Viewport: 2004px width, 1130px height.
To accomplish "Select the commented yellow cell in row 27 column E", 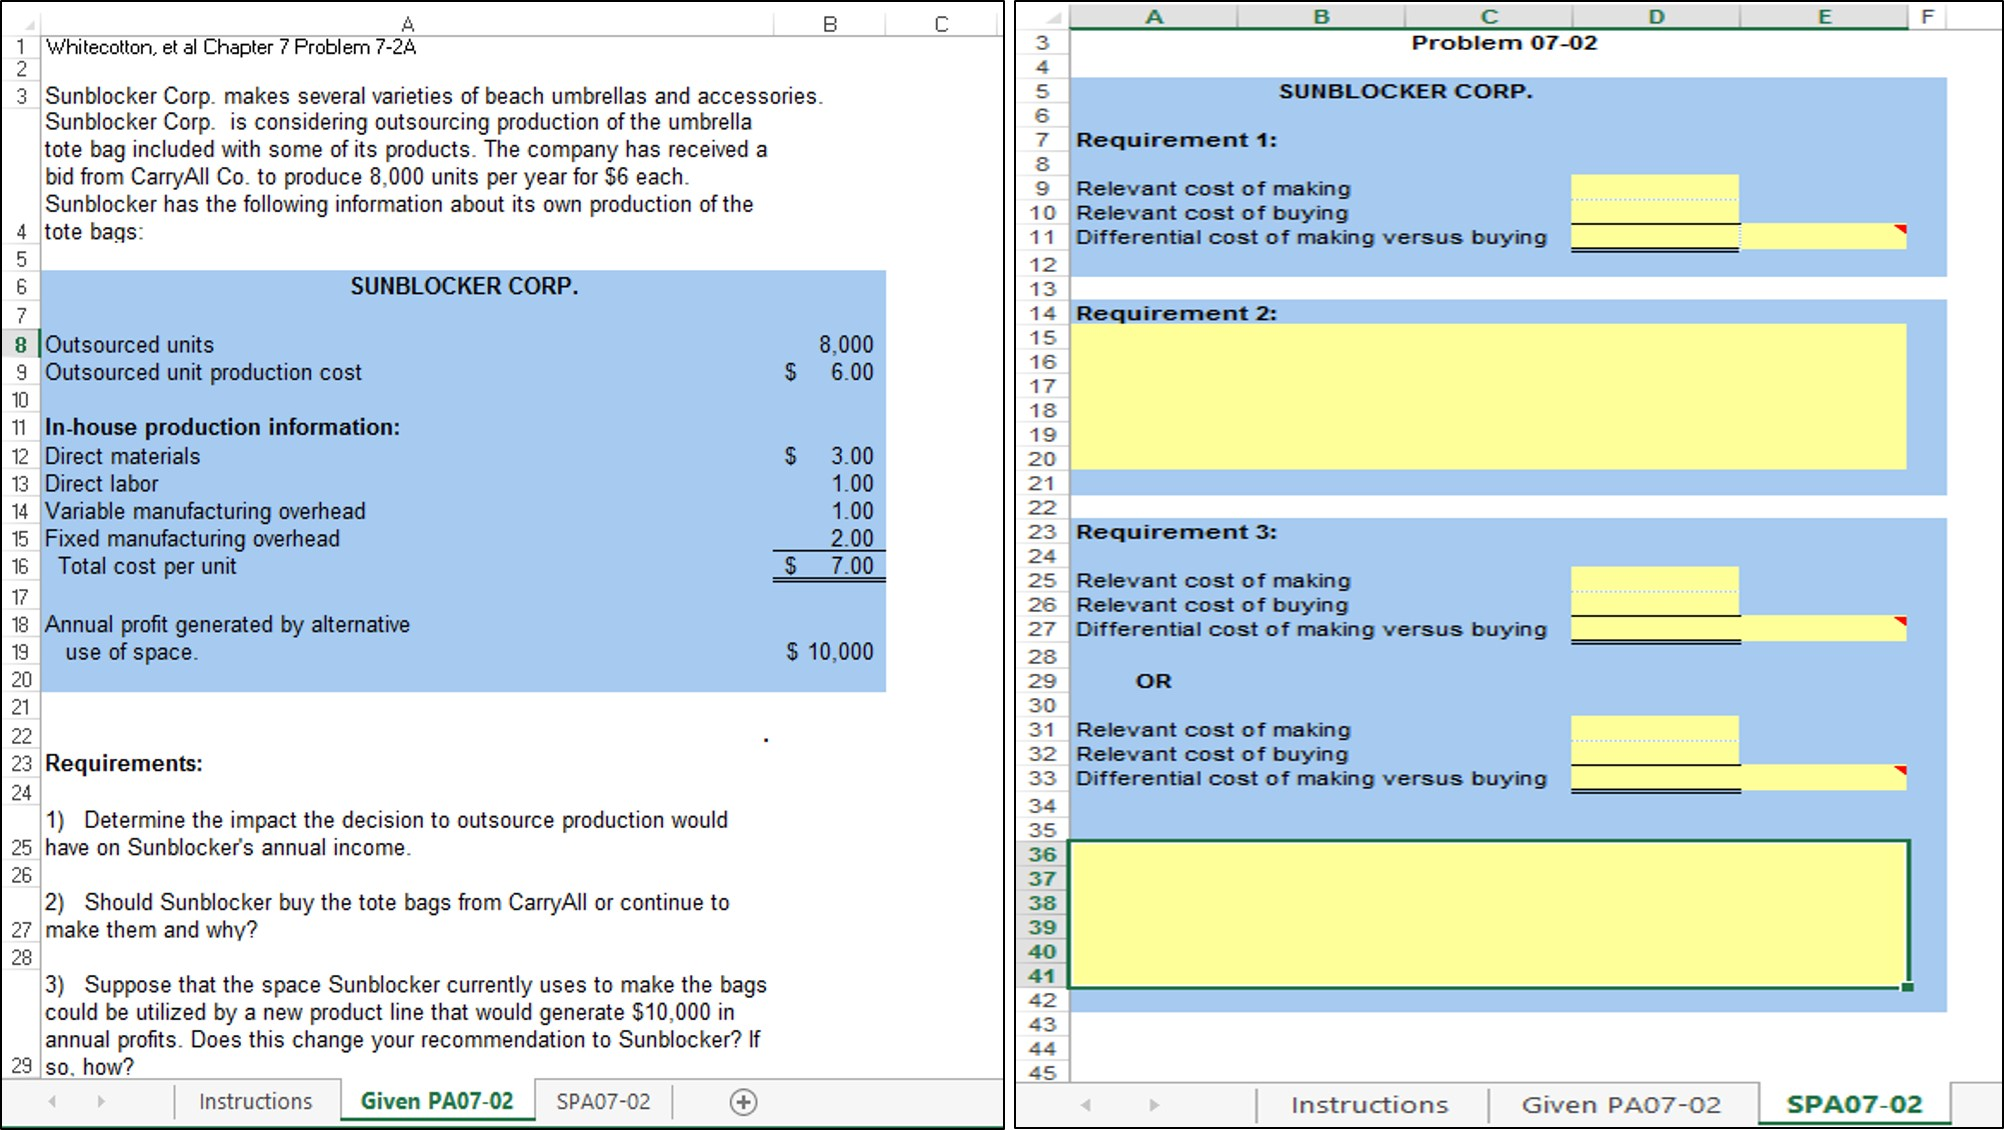I will (1823, 629).
